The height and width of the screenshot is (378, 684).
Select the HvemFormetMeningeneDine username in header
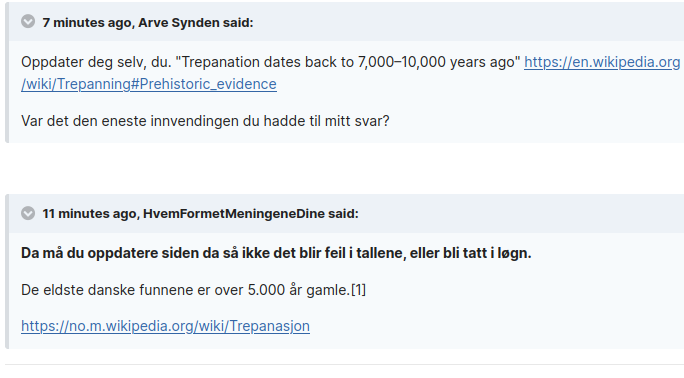pos(234,214)
